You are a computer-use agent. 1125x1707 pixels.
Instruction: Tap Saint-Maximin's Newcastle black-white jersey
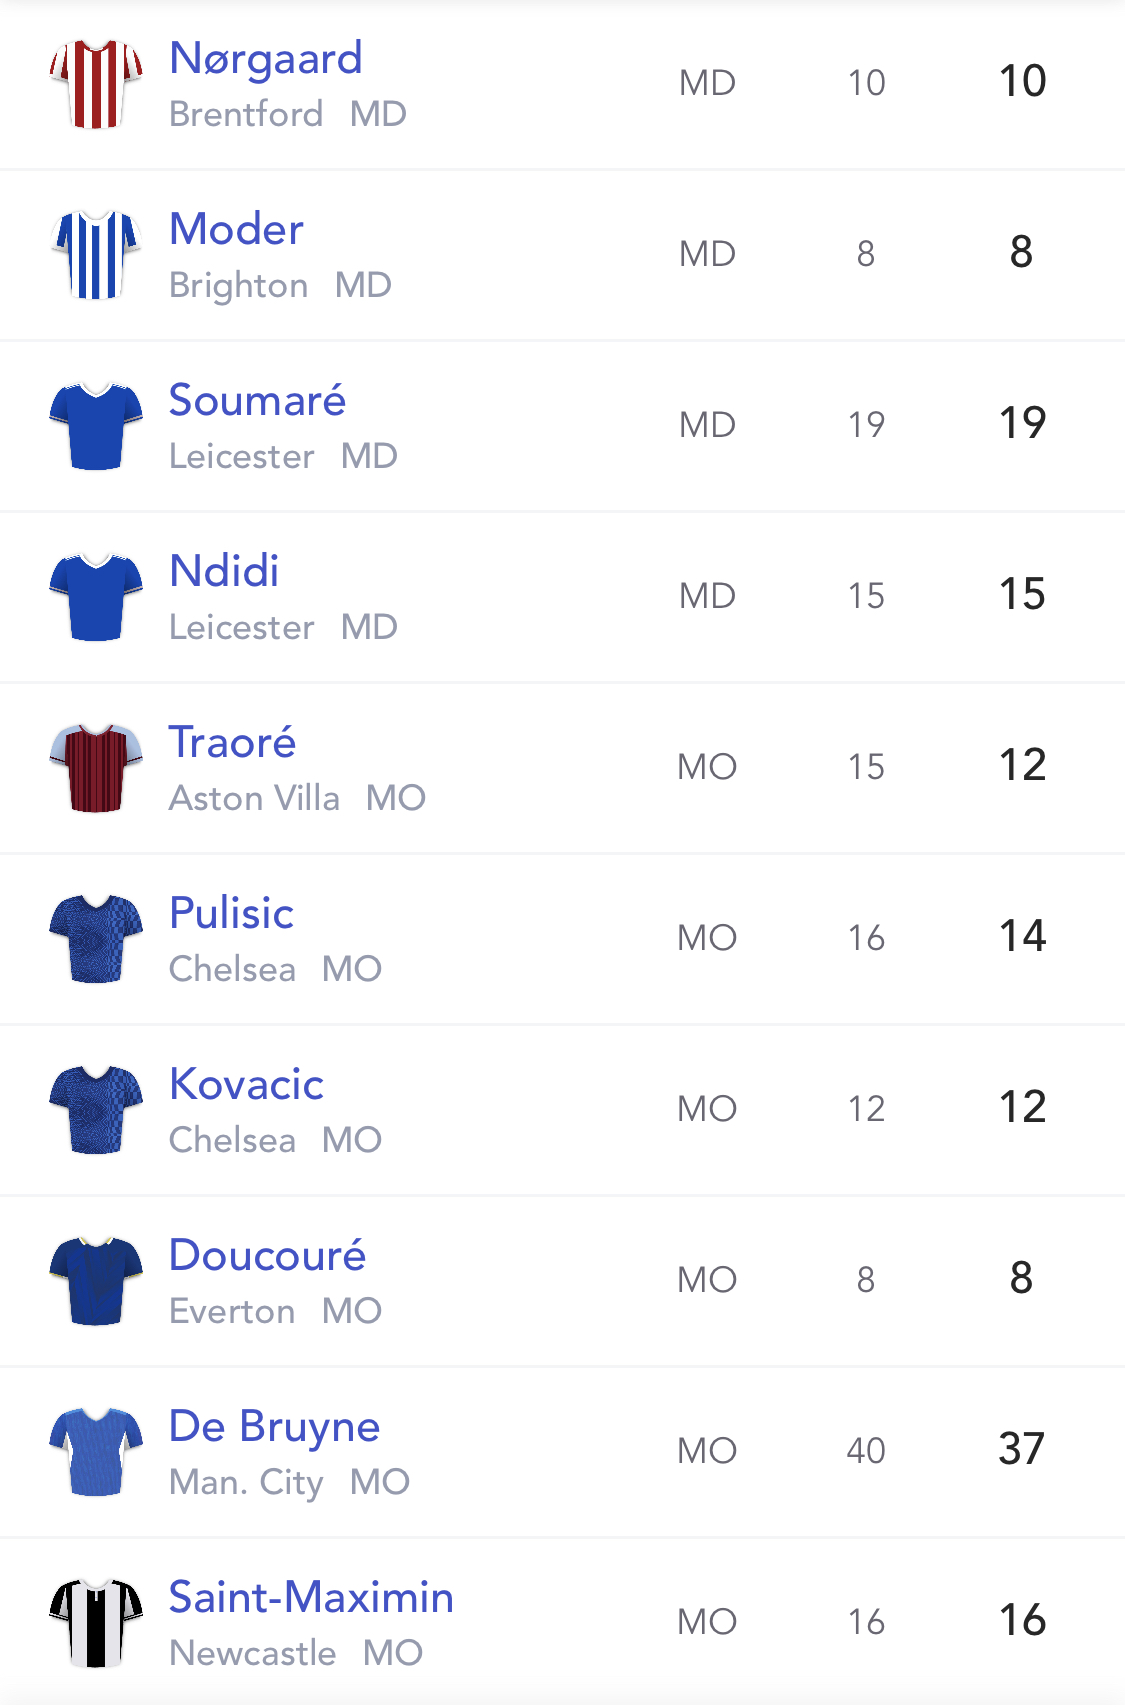click(x=96, y=1623)
